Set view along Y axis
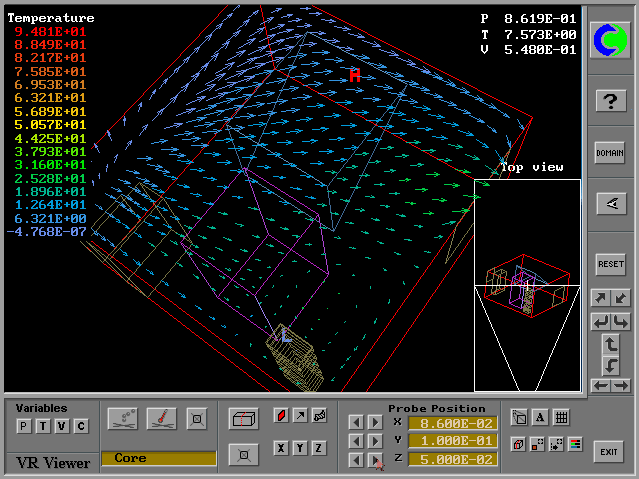 tap(300, 448)
